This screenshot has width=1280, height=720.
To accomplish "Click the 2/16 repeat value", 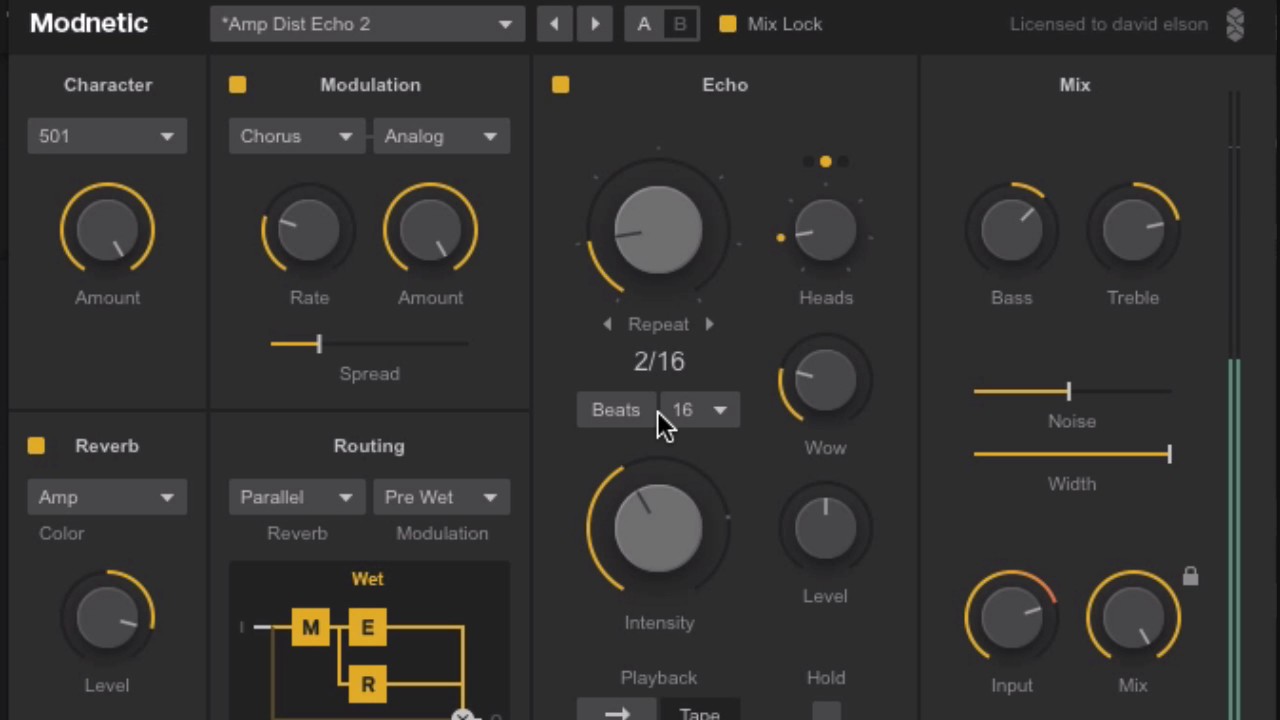I will (x=659, y=361).
